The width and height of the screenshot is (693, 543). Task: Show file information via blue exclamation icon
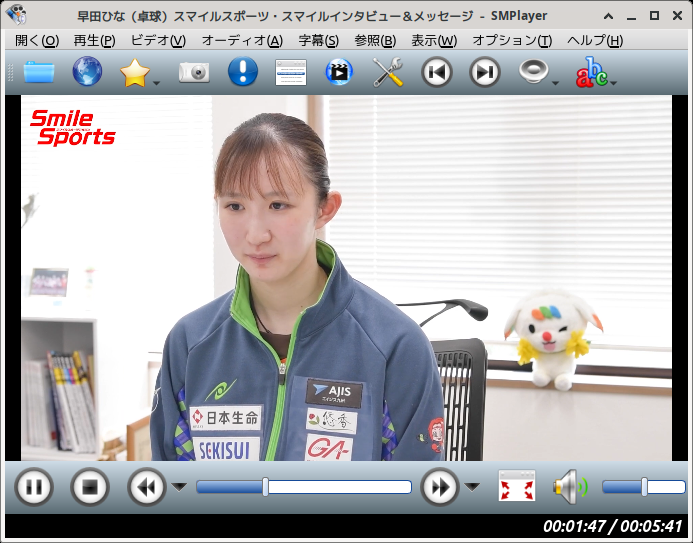coord(243,72)
